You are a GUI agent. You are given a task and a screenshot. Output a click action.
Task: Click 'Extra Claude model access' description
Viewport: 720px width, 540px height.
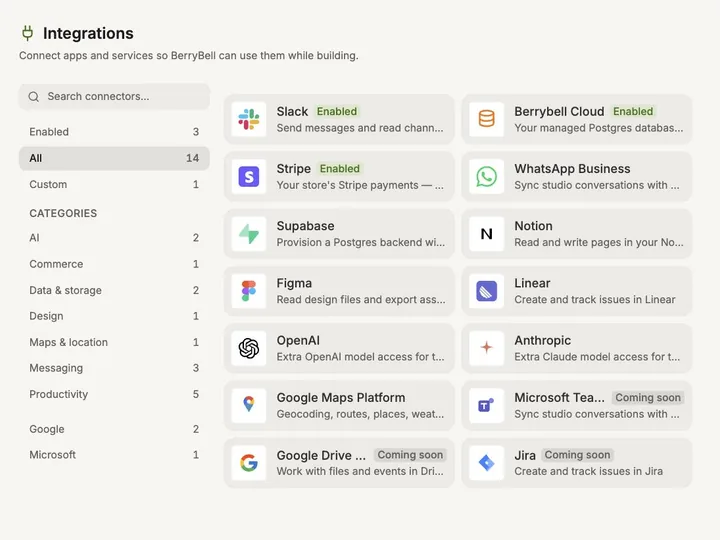click(x=597, y=357)
